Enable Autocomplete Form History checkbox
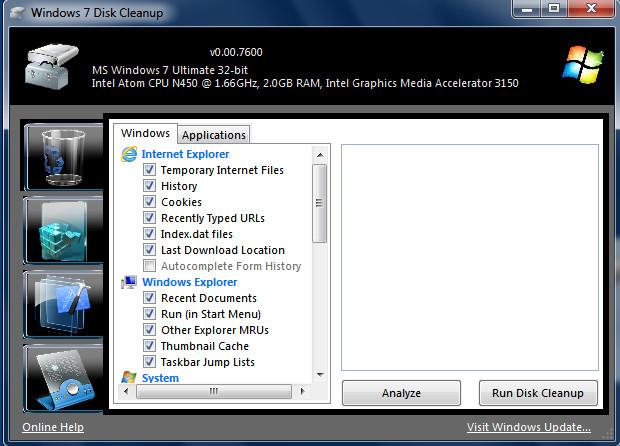The height and width of the screenshot is (446, 620). click(x=149, y=266)
